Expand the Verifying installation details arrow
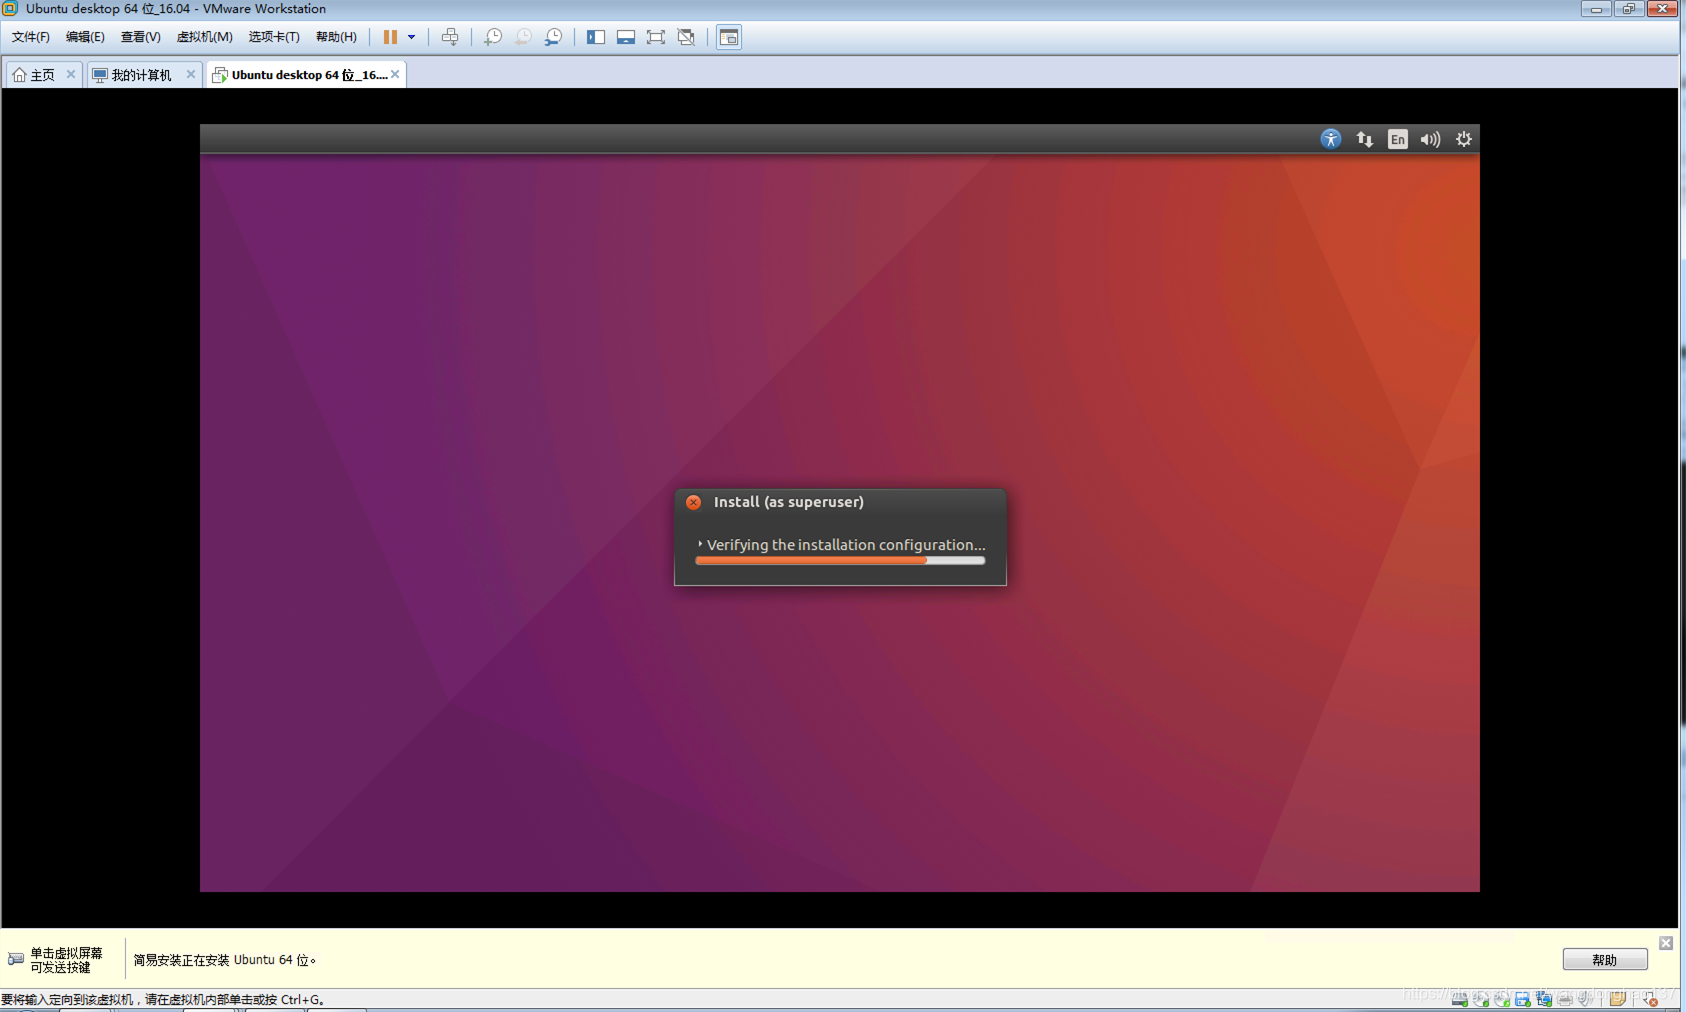 [x=700, y=544]
